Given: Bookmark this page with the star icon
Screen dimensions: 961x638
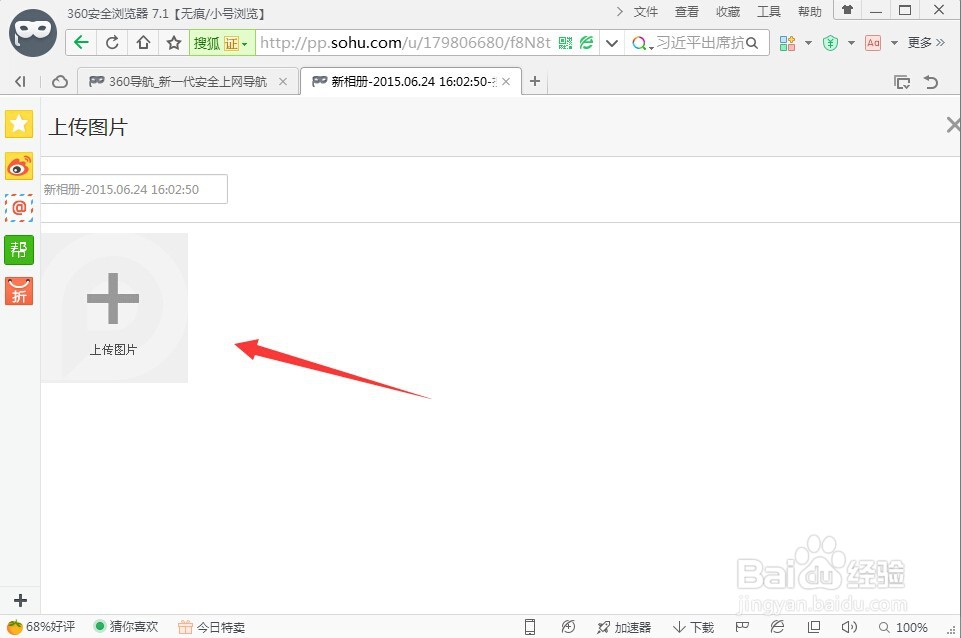Looking at the screenshot, I should 174,42.
